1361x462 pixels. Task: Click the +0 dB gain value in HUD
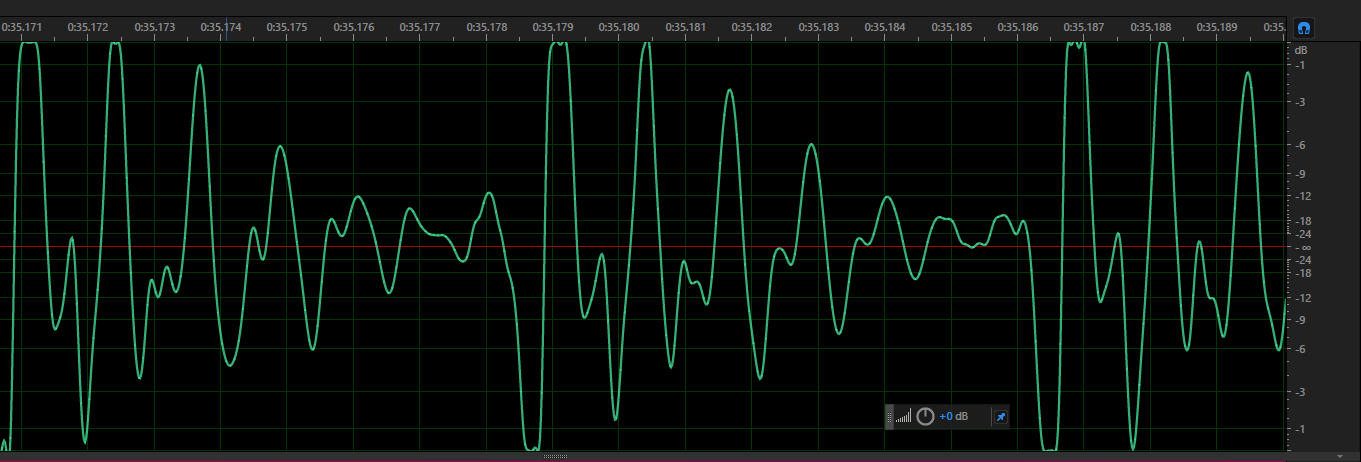pos(953,417)
